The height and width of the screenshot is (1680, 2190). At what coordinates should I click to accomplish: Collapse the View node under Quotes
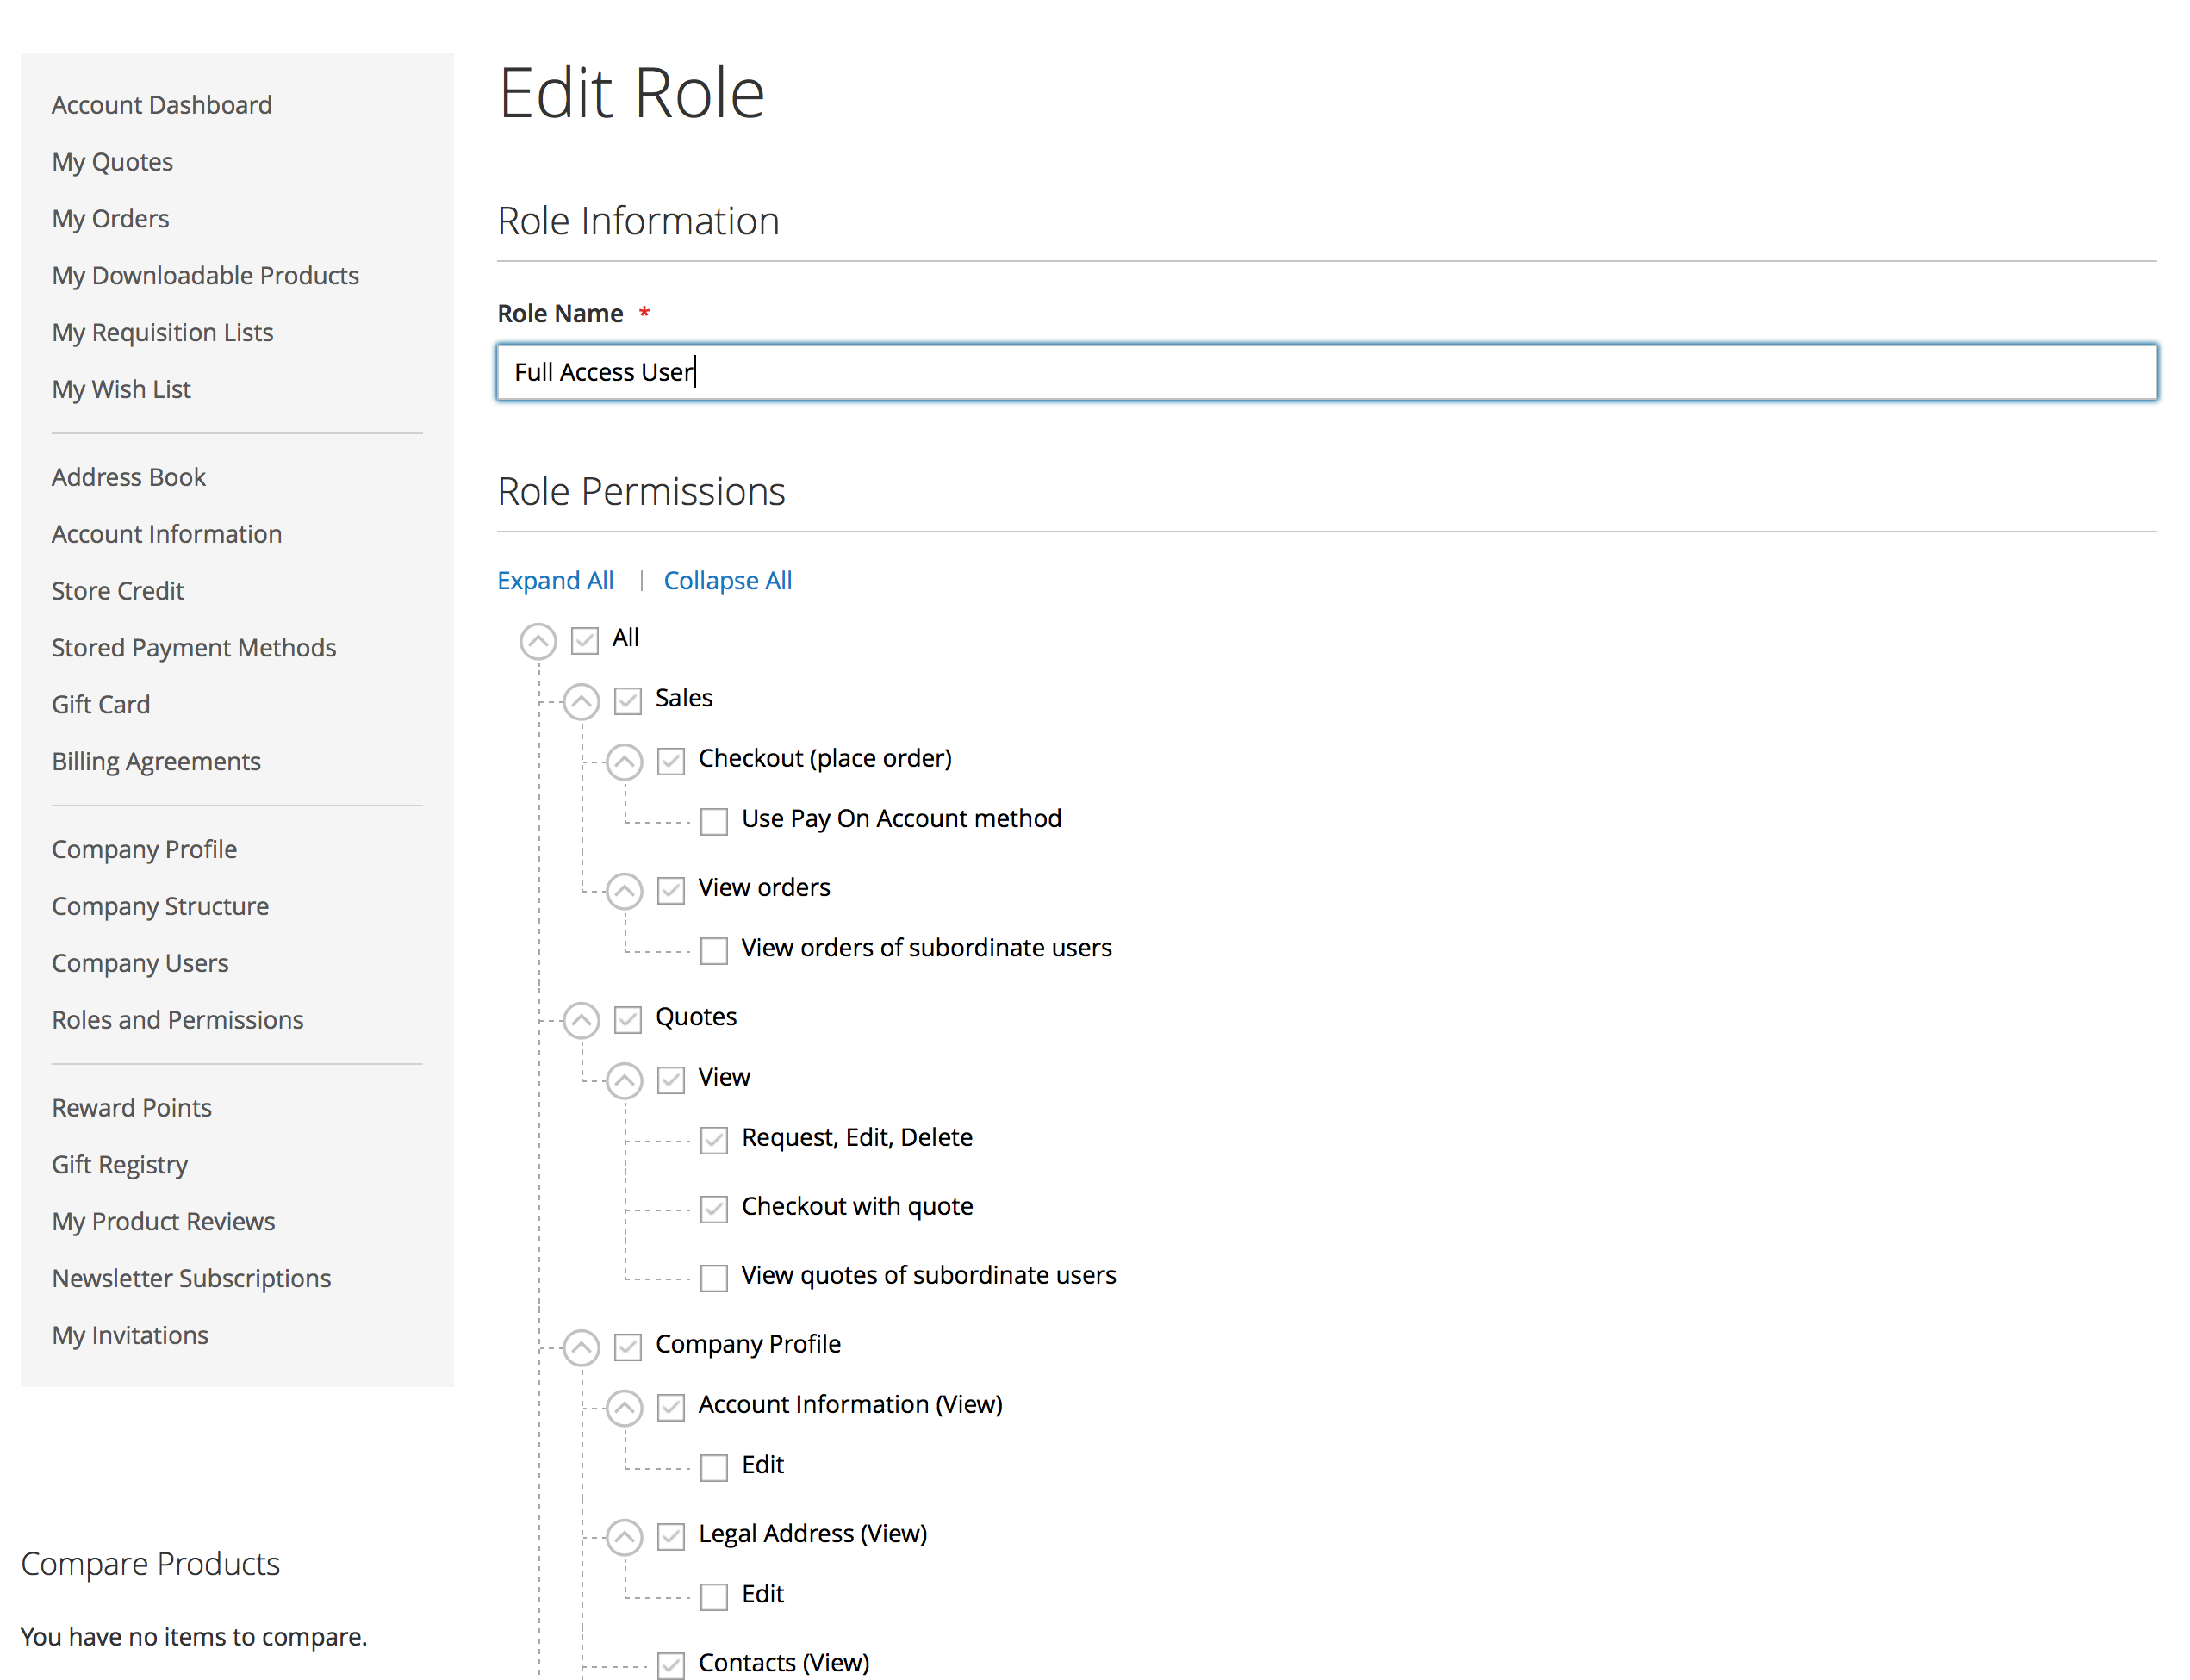(x=624, y=1080)
